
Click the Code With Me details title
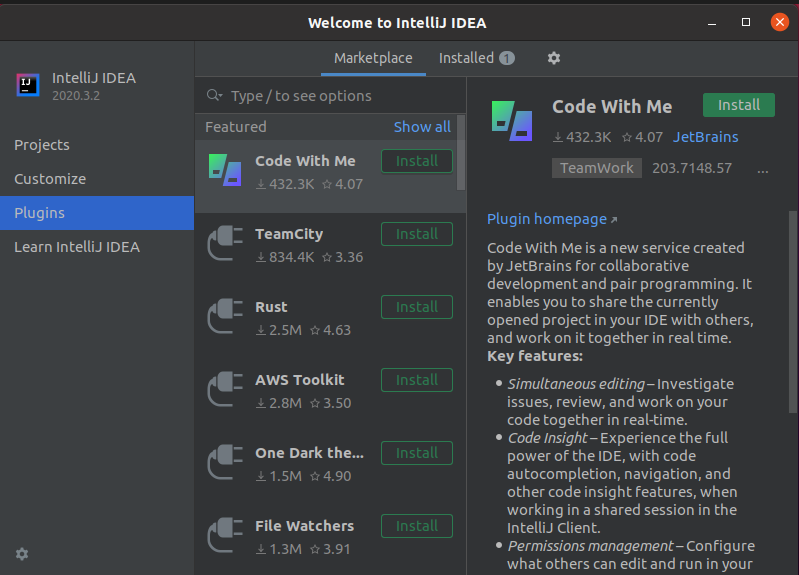point(612,107)
